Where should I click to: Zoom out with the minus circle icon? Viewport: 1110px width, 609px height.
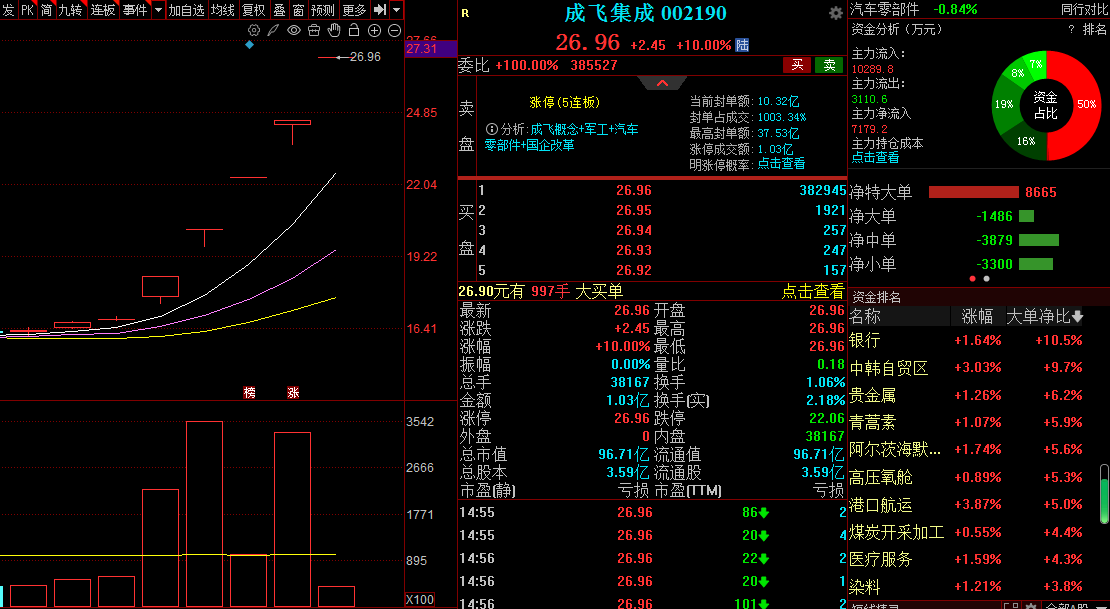click(394, 30)
